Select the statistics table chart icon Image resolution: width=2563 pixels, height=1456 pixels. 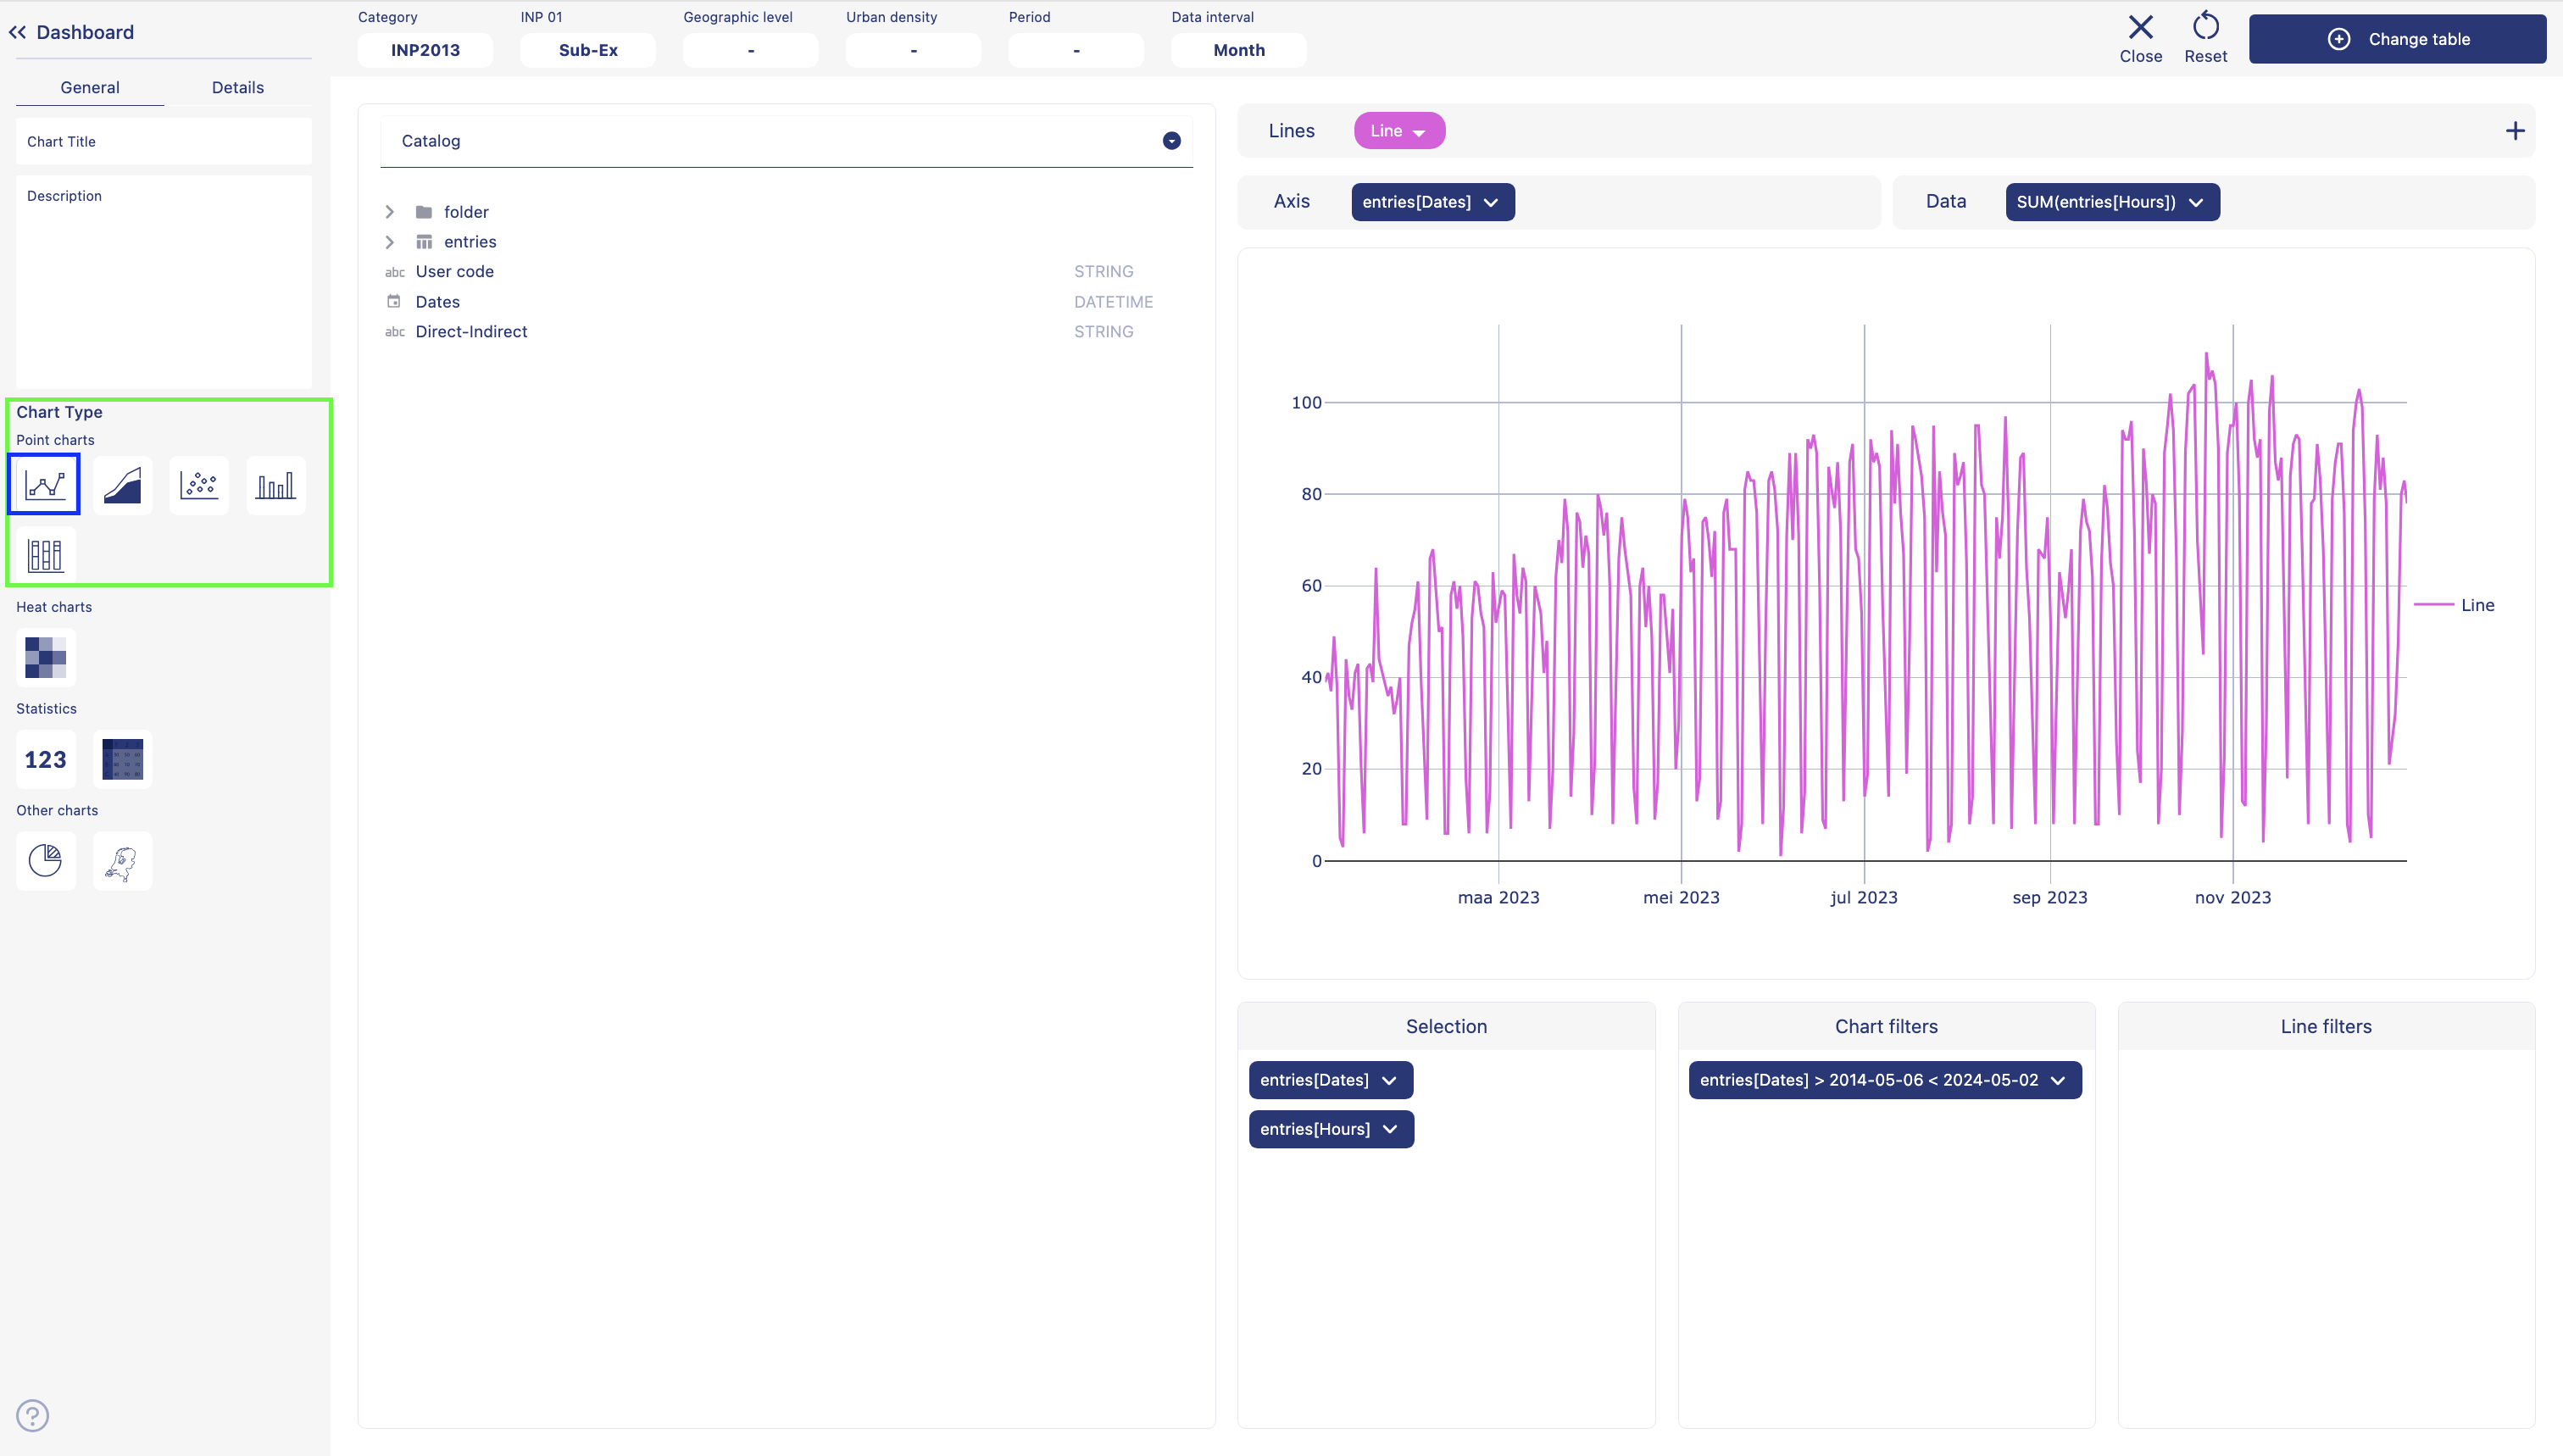(x=122, y=759)
